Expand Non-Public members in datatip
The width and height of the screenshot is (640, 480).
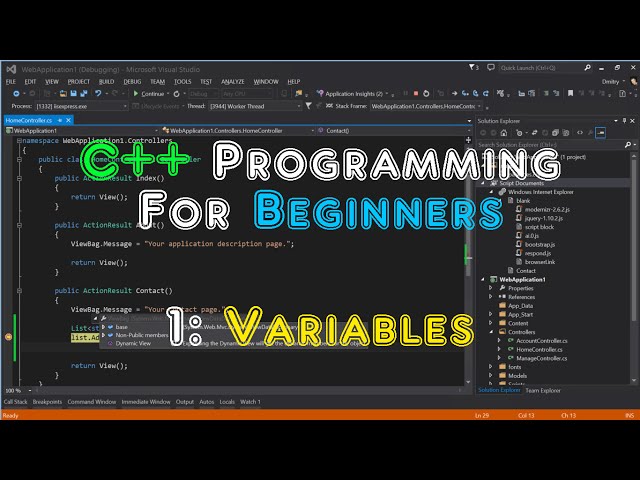[103, 335]
